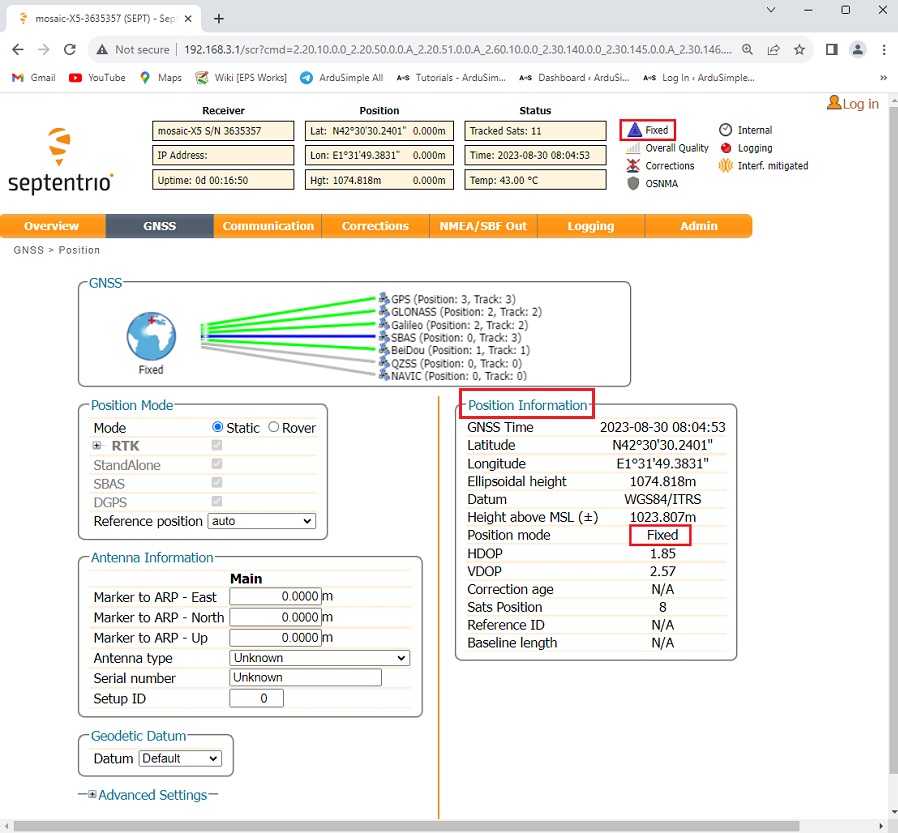Toggle the RTK checkbox
Image resolution: width=898 pixels, height=833 pixels.
tap(217, 445)
